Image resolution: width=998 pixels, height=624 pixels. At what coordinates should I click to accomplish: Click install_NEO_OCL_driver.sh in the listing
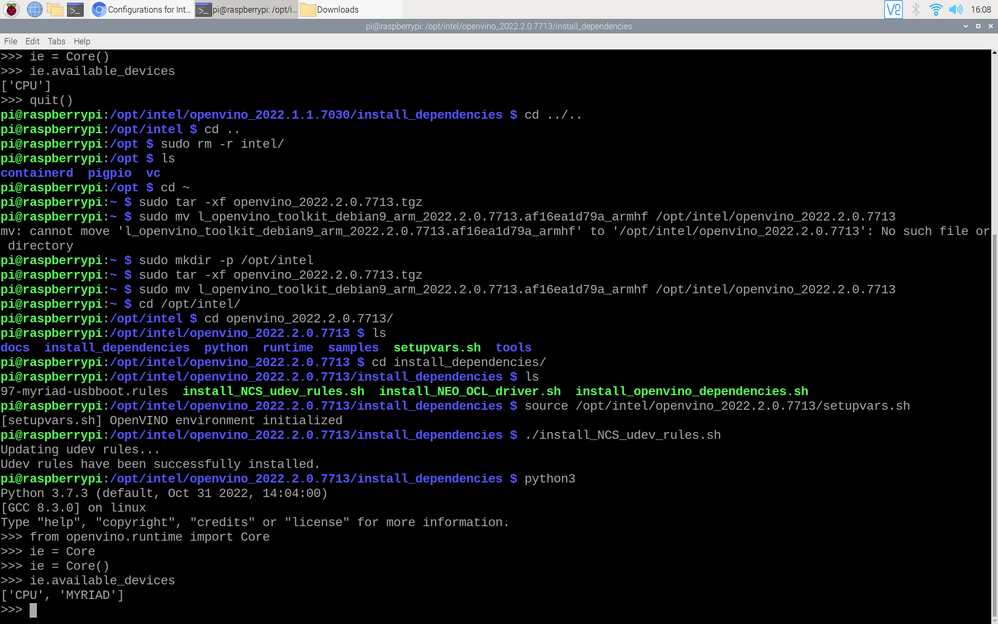470,391
